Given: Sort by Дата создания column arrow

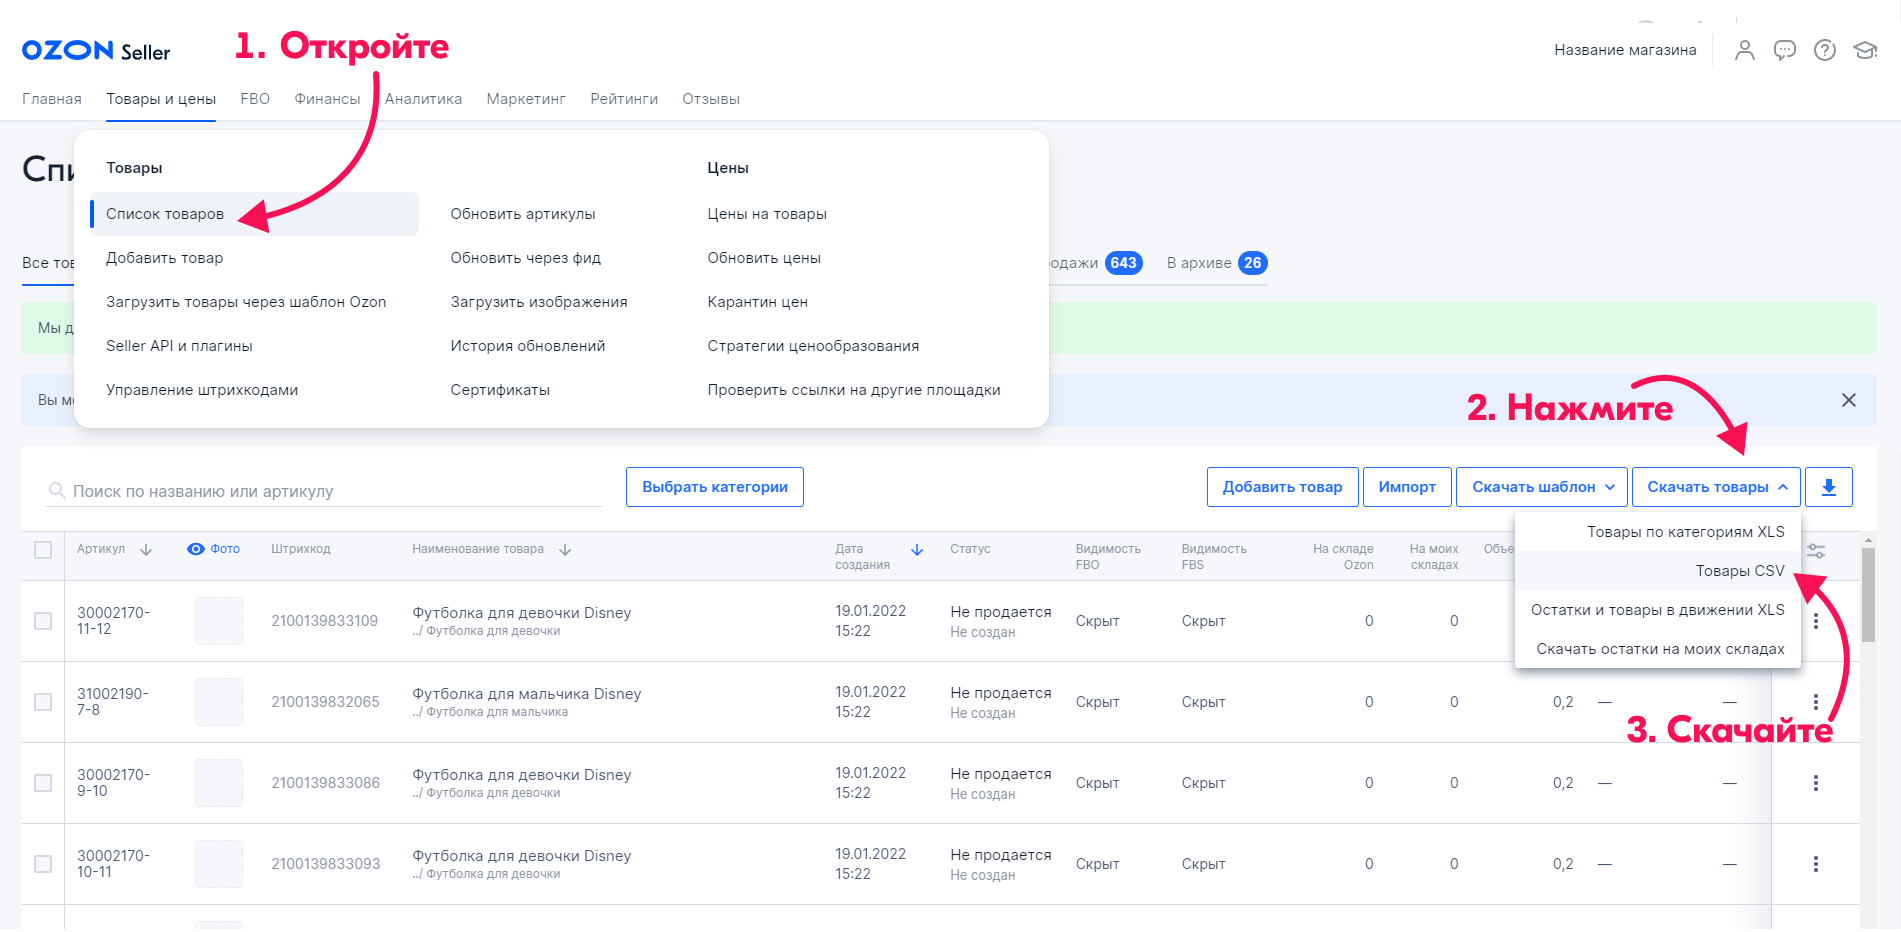Looking at the screenshot, I should [917, 550].
